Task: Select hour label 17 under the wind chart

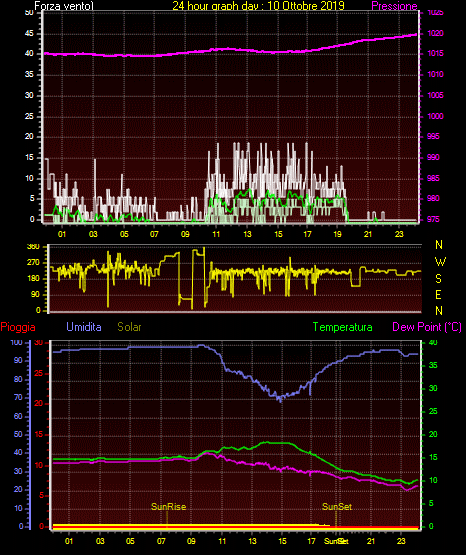Action: pos(307,234)
